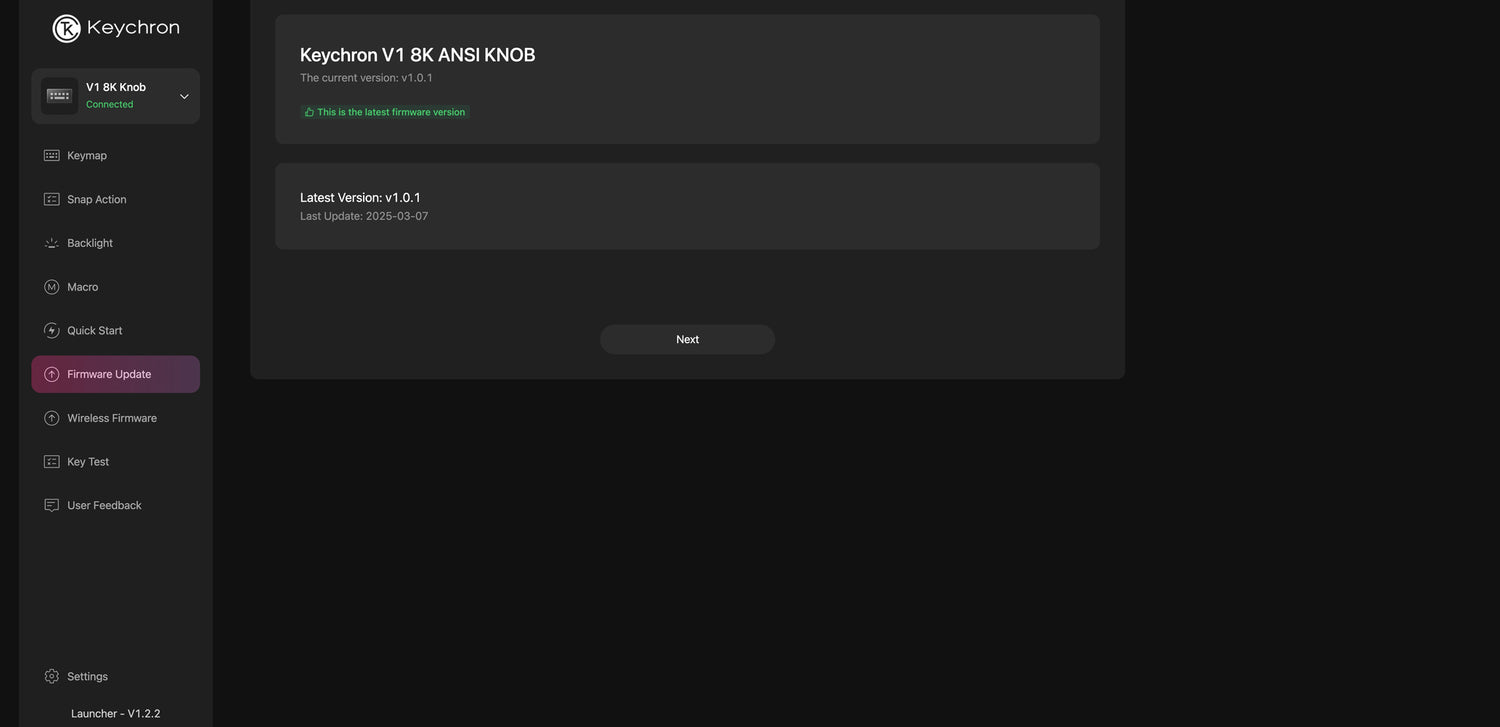Expand the device selector chevron
Screen dimensions: 1500x727
[184, 96]
